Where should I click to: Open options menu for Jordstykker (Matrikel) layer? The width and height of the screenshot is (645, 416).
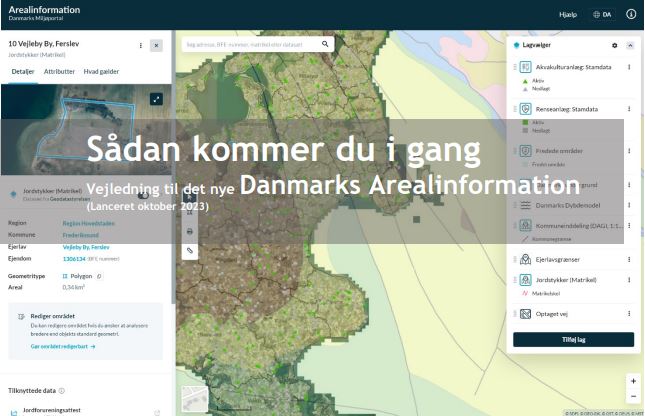629,280
